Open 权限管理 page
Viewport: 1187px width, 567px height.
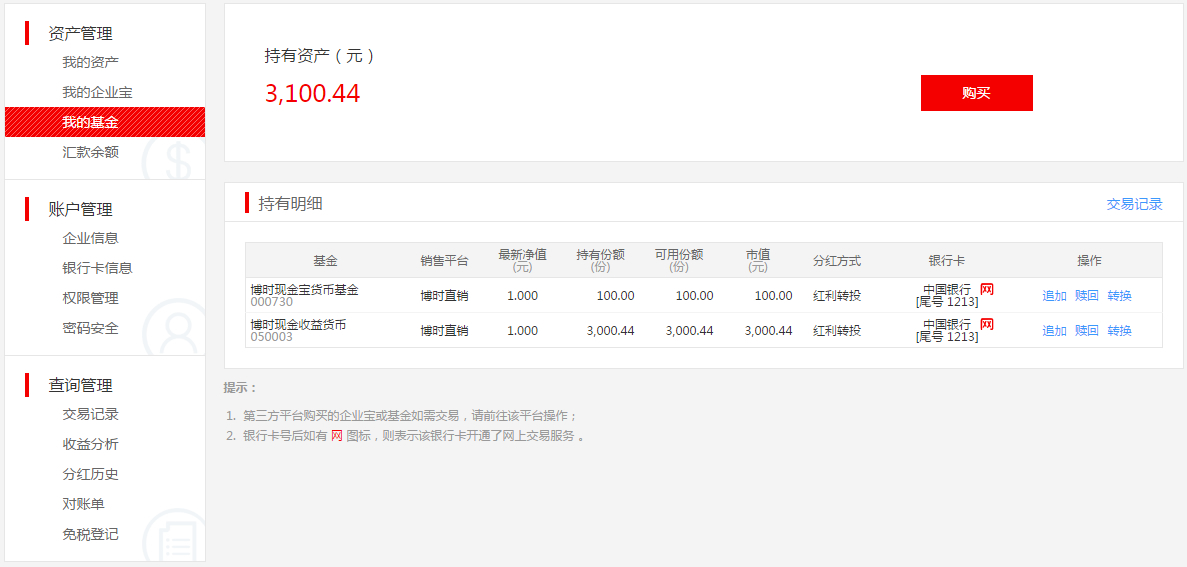tap(90, 298)
